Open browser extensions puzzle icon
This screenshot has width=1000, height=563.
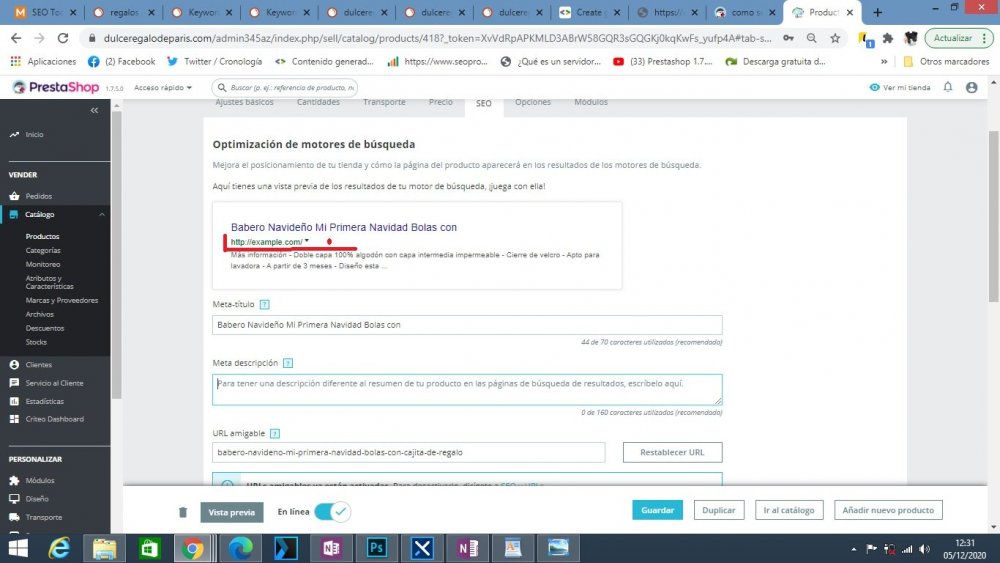click(888, 38)
